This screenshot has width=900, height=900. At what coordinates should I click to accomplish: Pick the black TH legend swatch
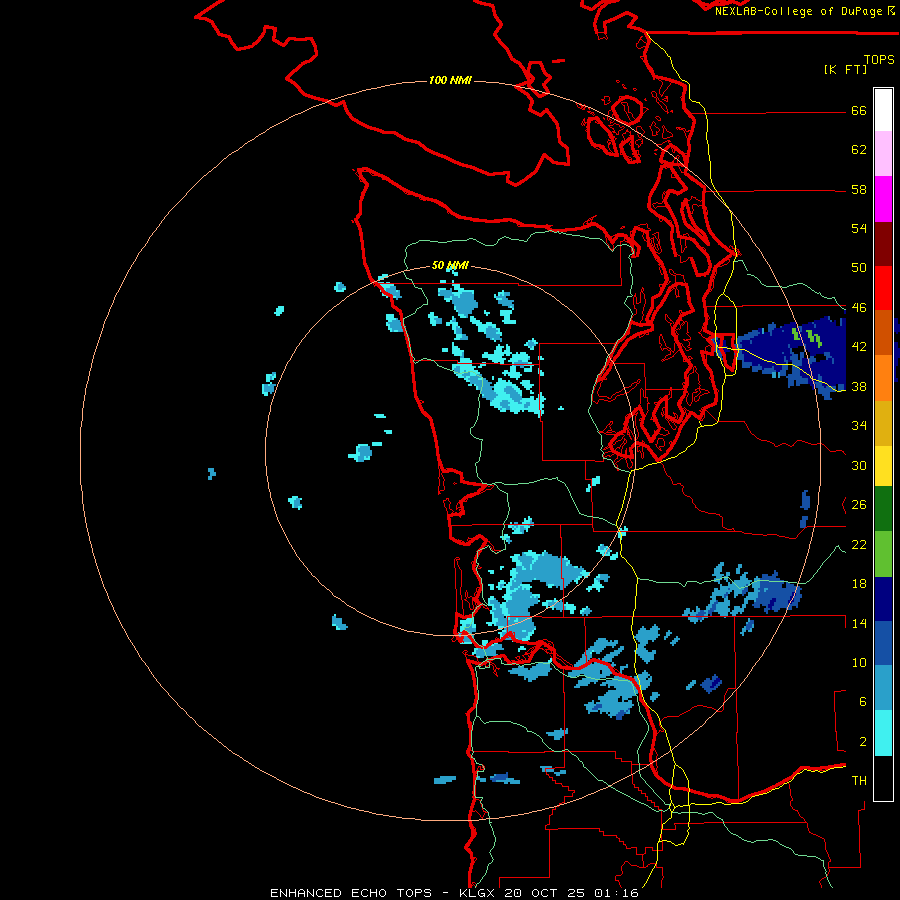coord(883,778)
